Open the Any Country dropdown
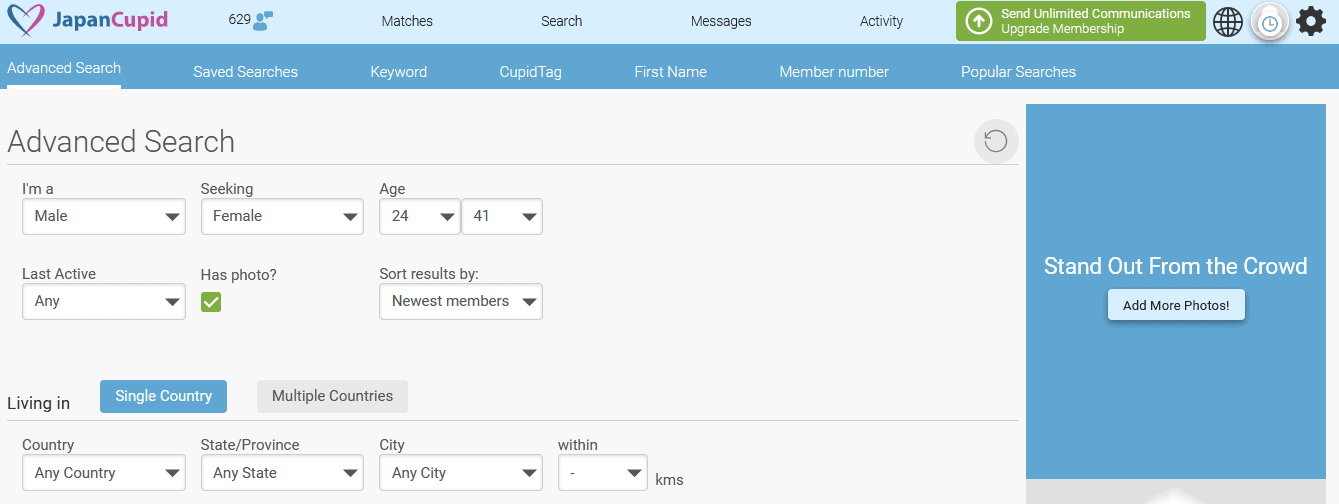Image resolution: width=1339 pixels, height=504 pixels. point(104,473)
